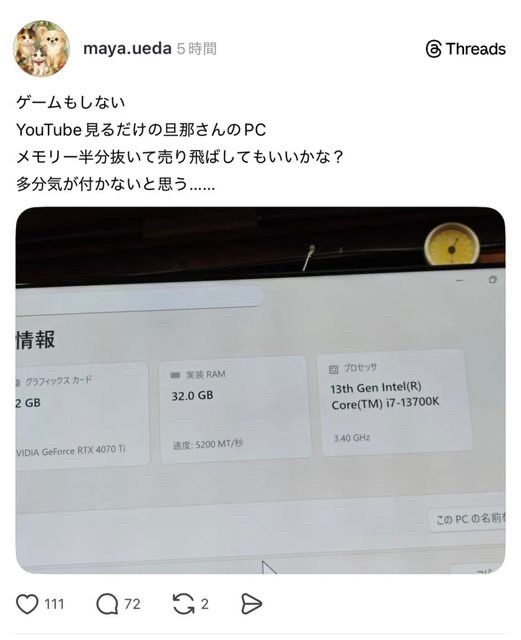Click the この PC の名前 button
The height and width of the screenshot is (640, 521).
click(x=467, y=519)
